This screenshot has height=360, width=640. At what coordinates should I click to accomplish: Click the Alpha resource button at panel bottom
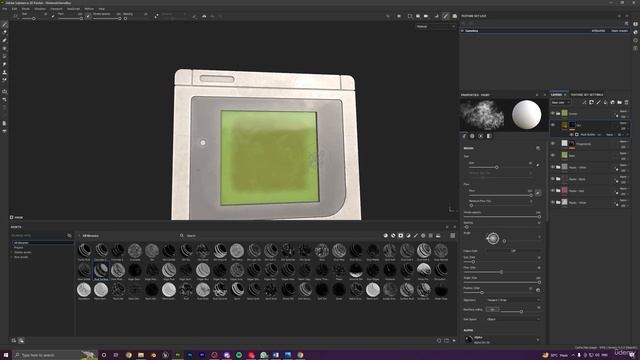tap(502, 340)
